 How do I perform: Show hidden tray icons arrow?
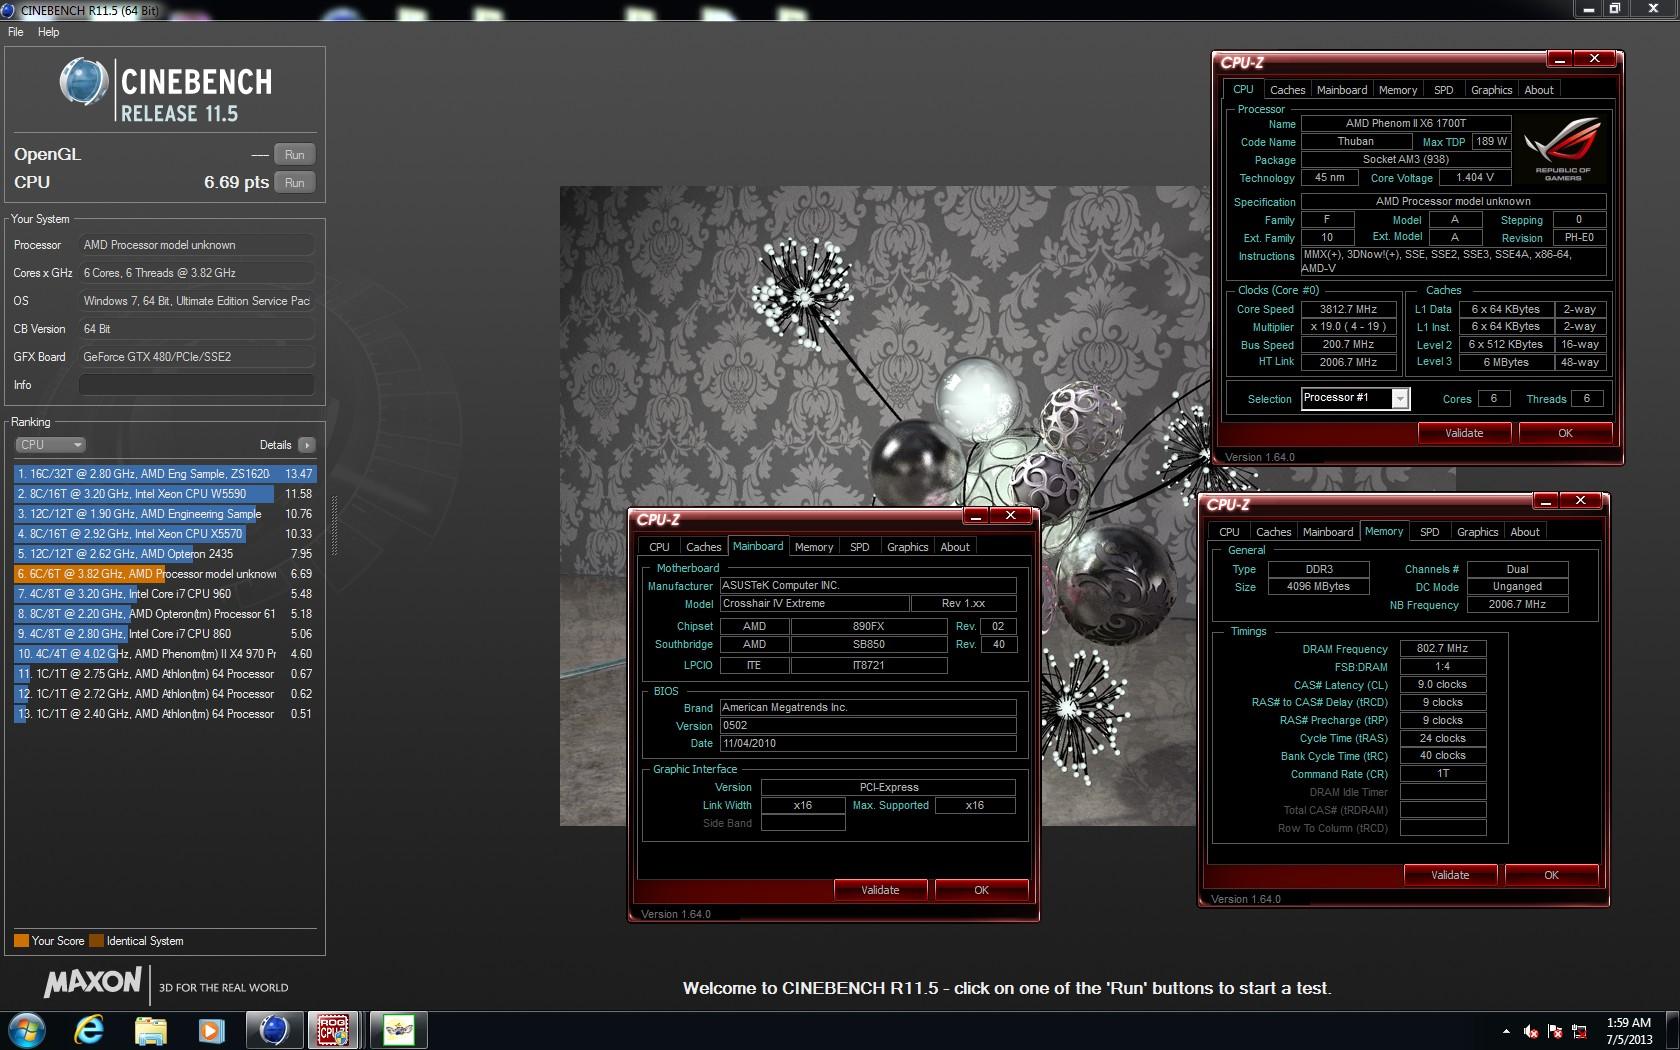[1506, 1031]
